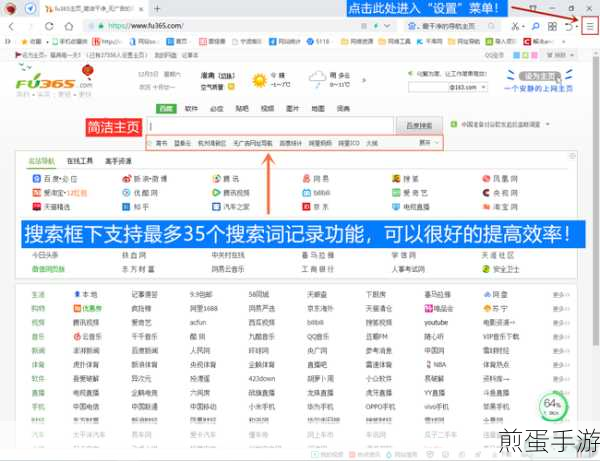
Task: Go back with the browser back arrow
Action: (11, 26)
